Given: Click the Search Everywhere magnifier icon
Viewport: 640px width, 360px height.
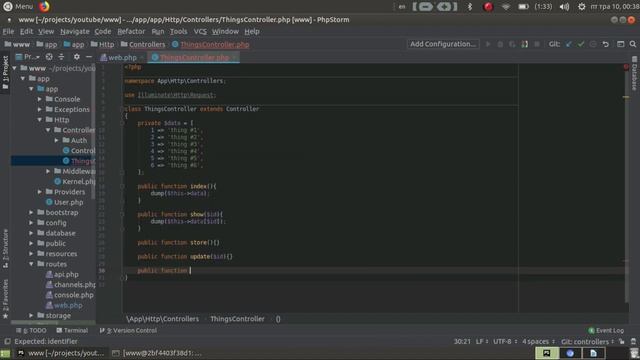Looking at the screenshot, I should tap(633, 44).
